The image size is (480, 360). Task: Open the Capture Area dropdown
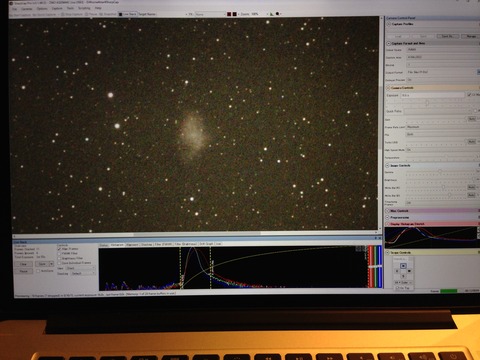click(x=443, y=57)
